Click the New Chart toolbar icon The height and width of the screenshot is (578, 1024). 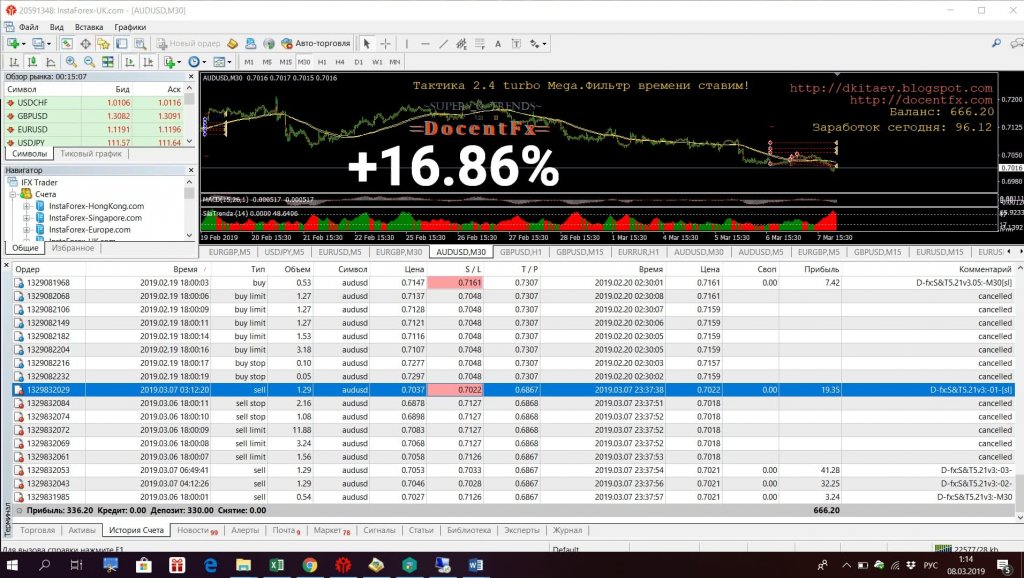point(12,44)
